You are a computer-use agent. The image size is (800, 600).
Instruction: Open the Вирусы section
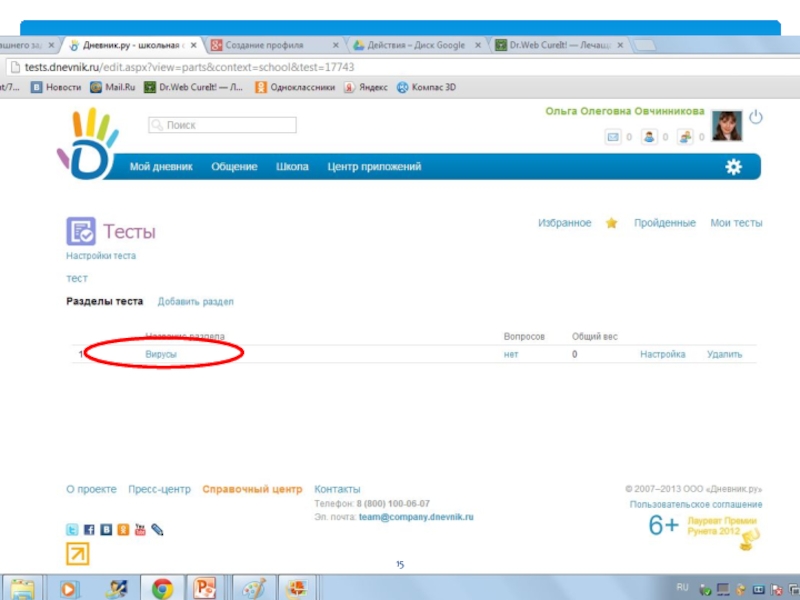pos(161,354)
